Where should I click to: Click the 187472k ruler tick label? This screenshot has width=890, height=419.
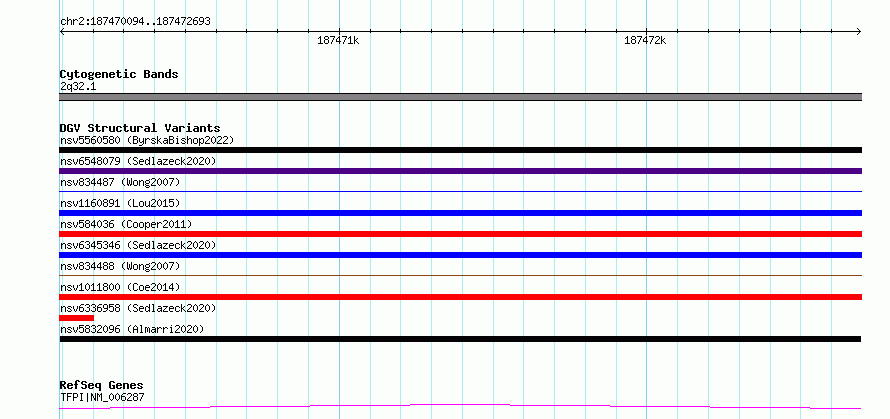[x=645, y=40]
